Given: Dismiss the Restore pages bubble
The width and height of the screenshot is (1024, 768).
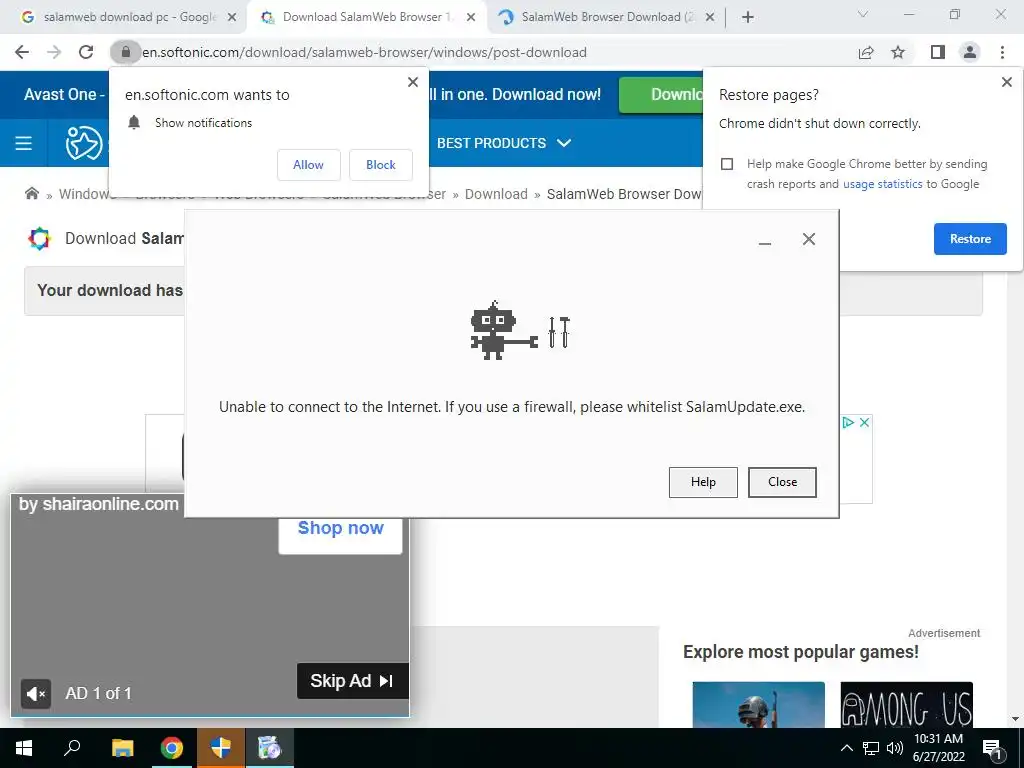Looking at the screenshot, I should [x=1006, y=82].
